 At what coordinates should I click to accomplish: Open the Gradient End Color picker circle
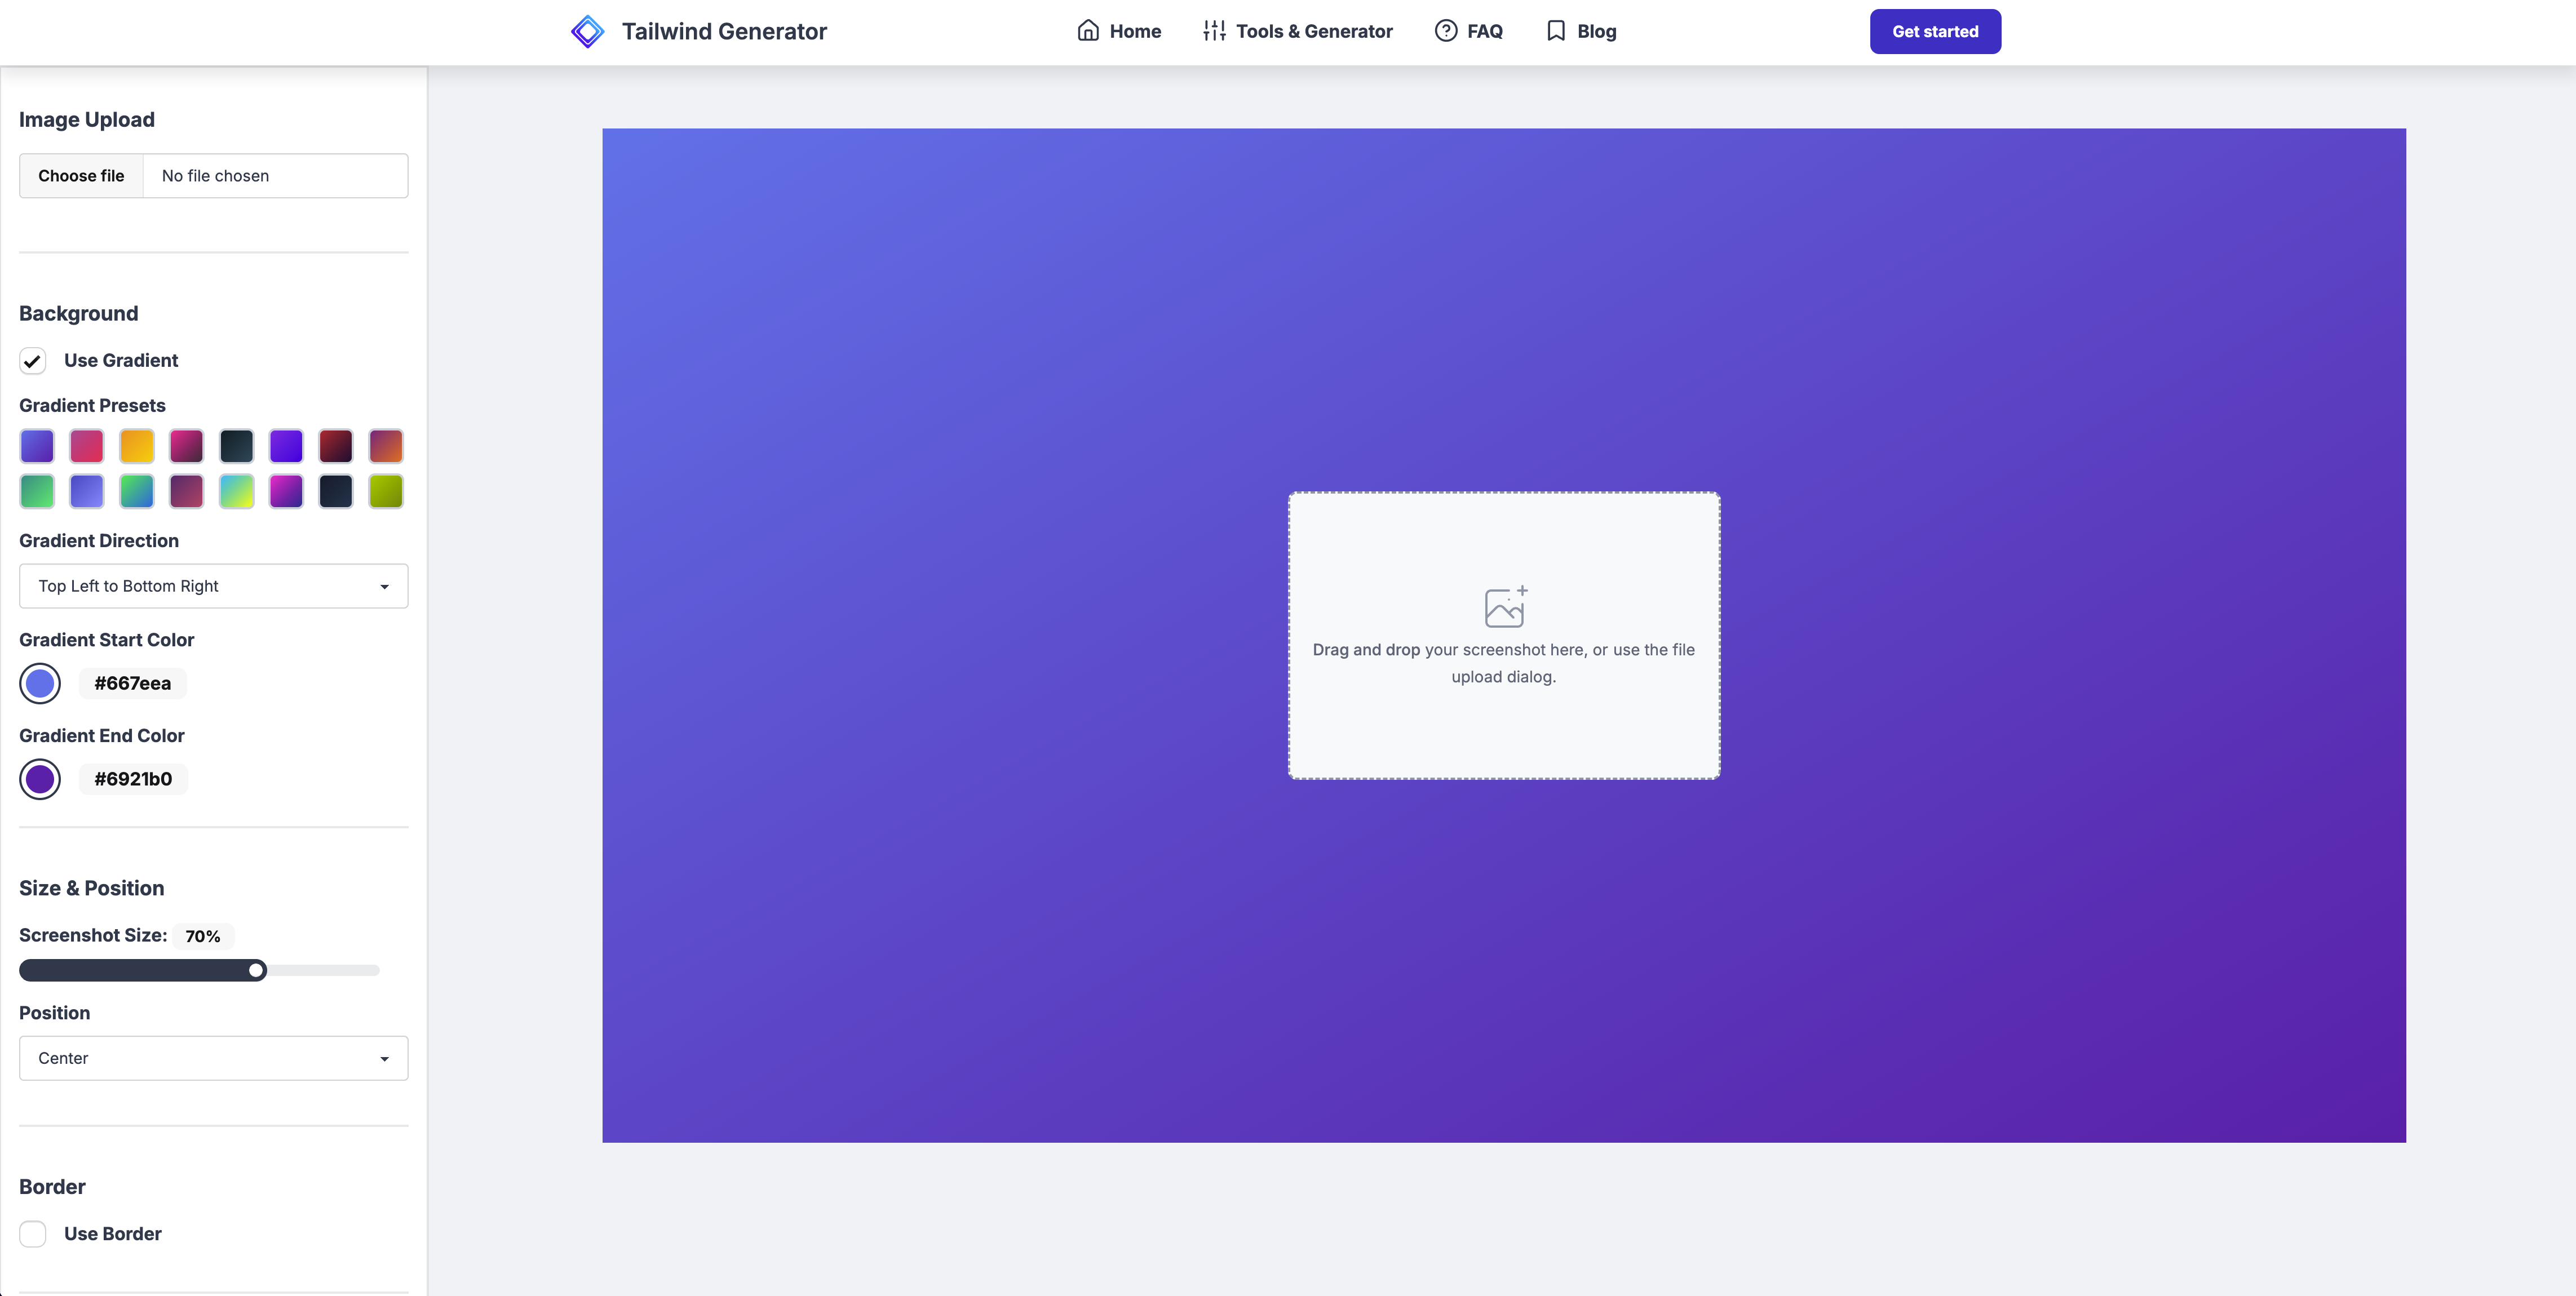(x=40, y=779)
